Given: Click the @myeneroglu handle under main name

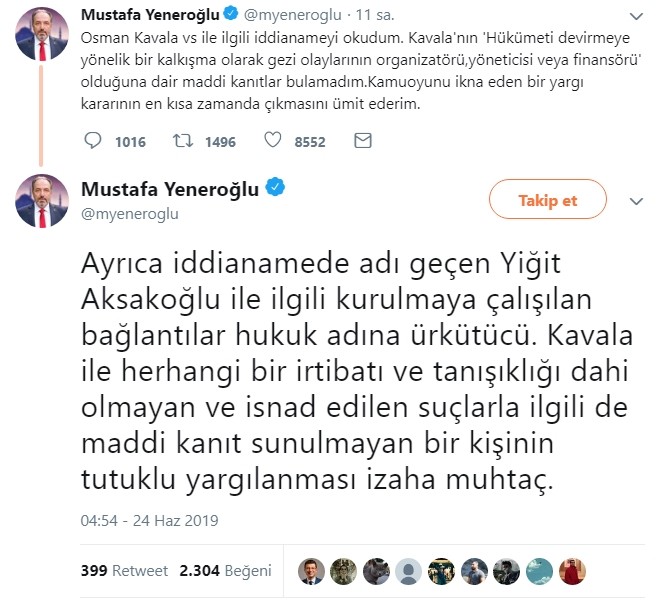Looking at the screenshot, I should [130, 214].
